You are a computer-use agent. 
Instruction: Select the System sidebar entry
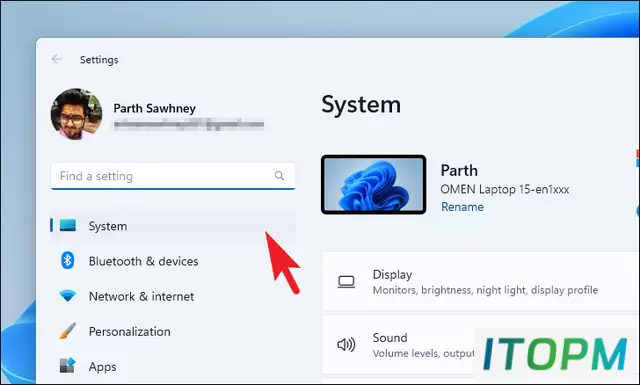(x=173, y=226)
